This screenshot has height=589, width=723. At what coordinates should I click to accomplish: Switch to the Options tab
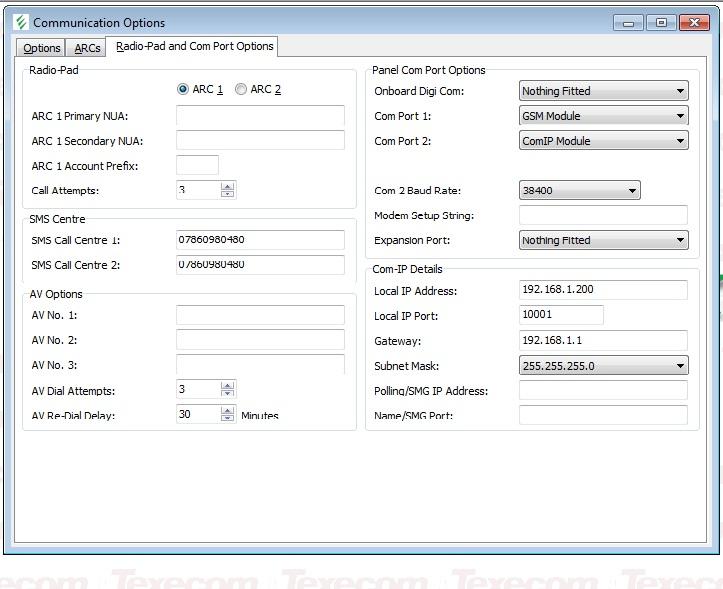[42, 48]
